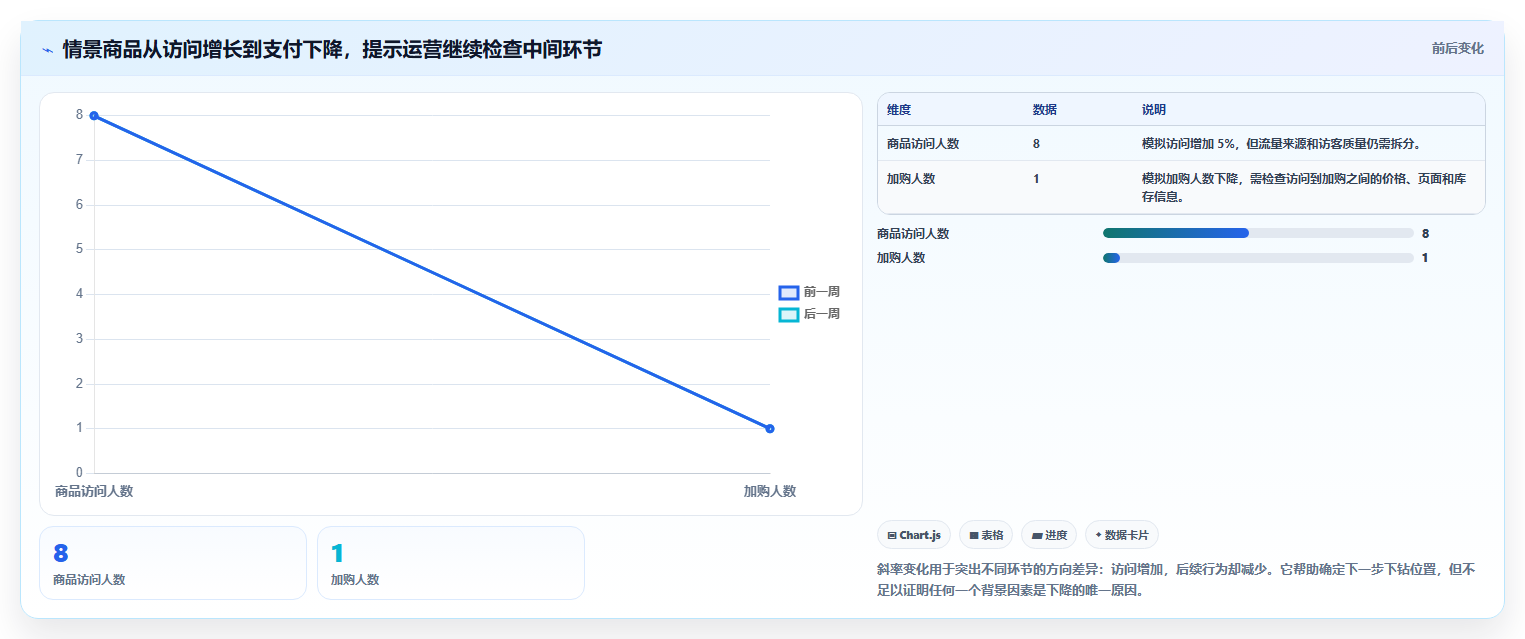Click the 商品访问人数 cell in the table
The width and height of the screenshot is (1525, 639).
[923, 144]
